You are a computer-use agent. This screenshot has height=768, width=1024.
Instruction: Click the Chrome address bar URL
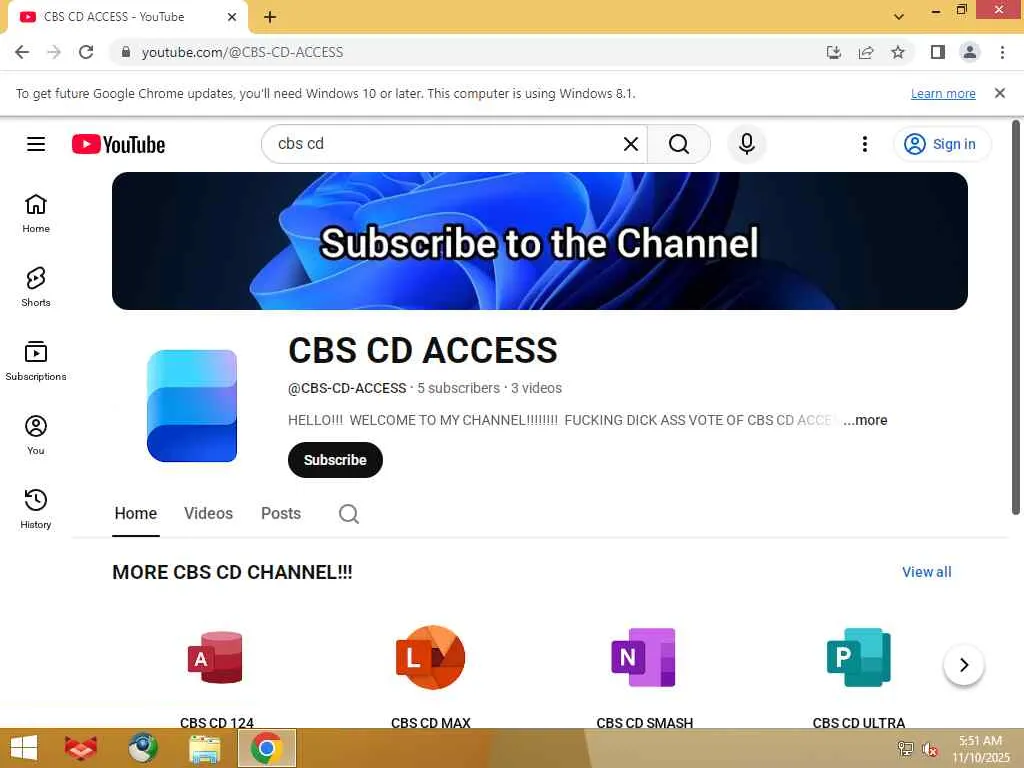[242, 52]
